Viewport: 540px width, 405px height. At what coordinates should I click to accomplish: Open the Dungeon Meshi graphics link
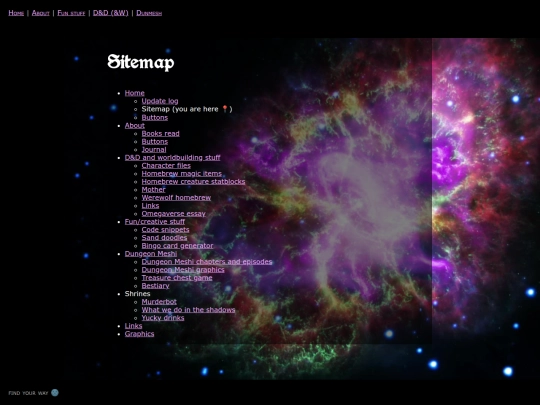(x=183, y=270)
